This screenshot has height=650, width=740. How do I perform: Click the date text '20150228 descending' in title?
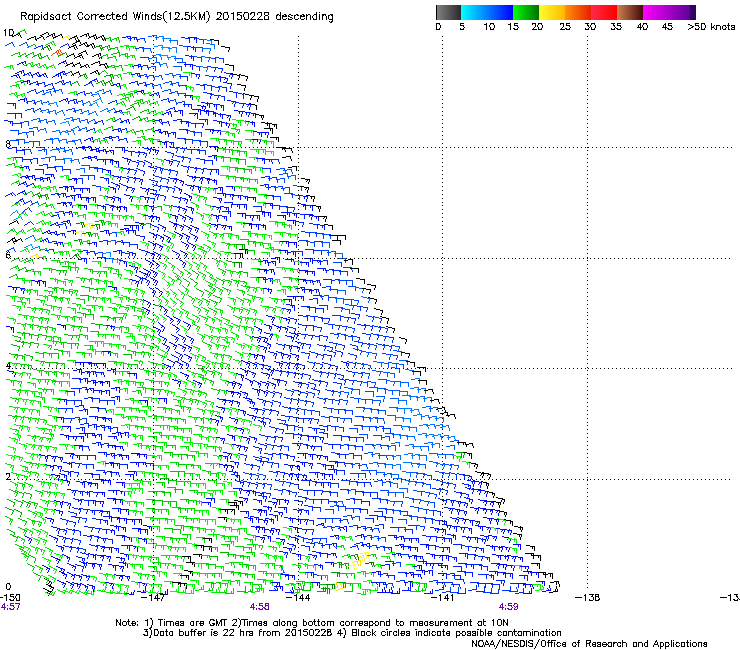tap(275, 17)
